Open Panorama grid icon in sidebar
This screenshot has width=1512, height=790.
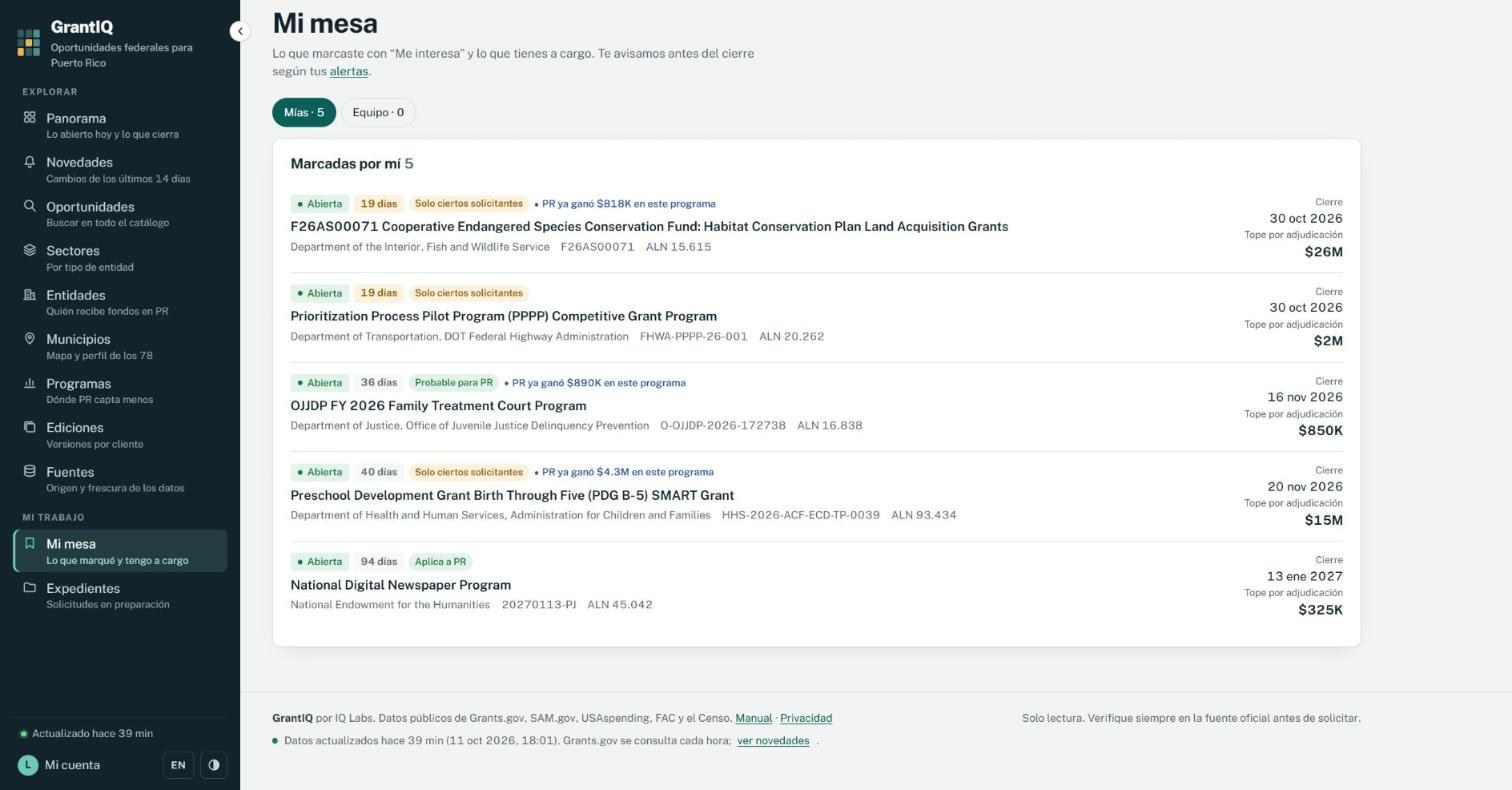click(30, 117)
